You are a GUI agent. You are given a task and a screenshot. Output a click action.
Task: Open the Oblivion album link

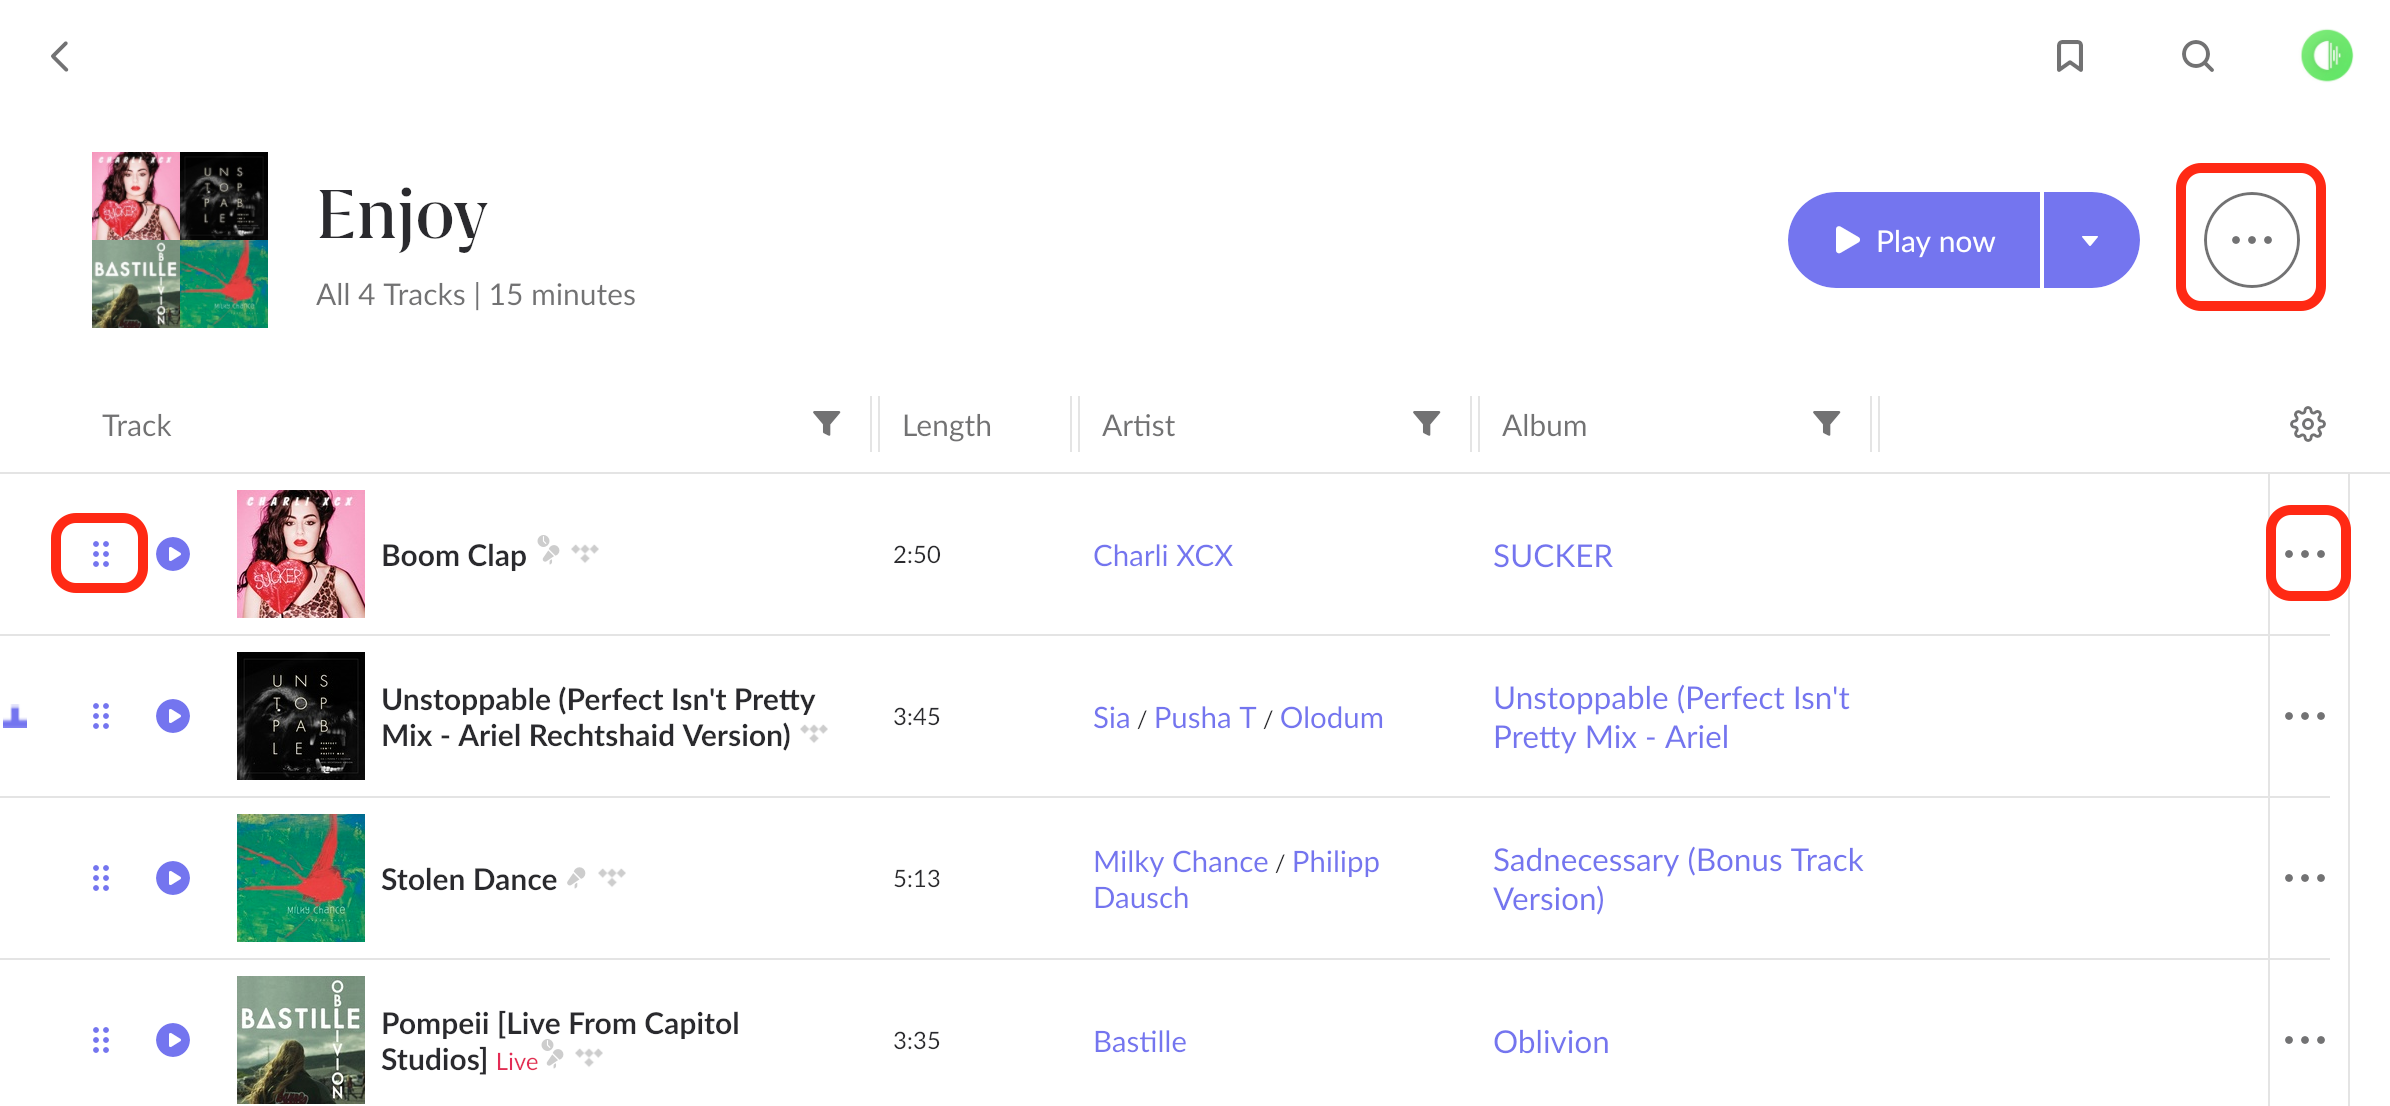[x=1550, y=1042]
